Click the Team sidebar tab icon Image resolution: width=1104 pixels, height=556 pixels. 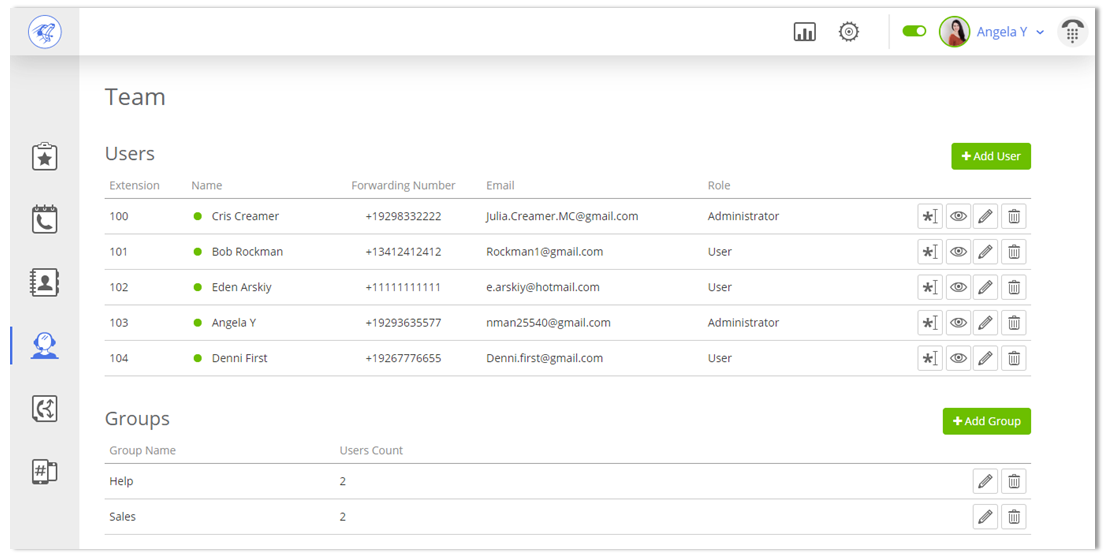(x=45, y=345)
